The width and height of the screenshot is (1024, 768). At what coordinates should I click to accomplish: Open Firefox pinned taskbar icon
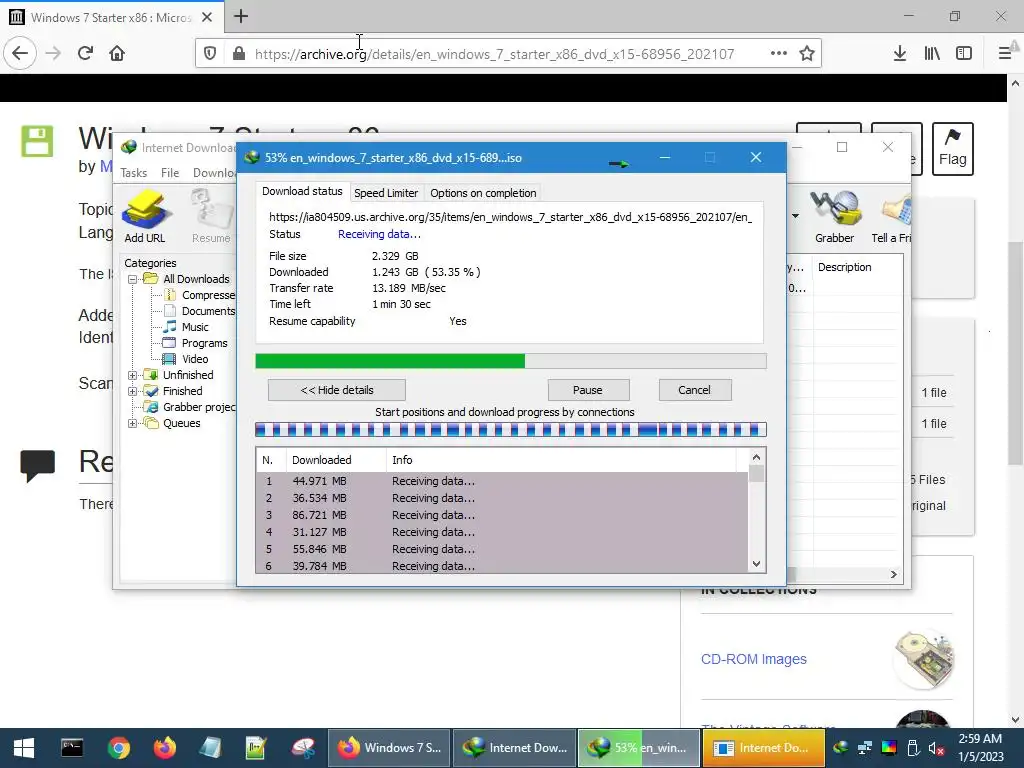click(165, 748)
